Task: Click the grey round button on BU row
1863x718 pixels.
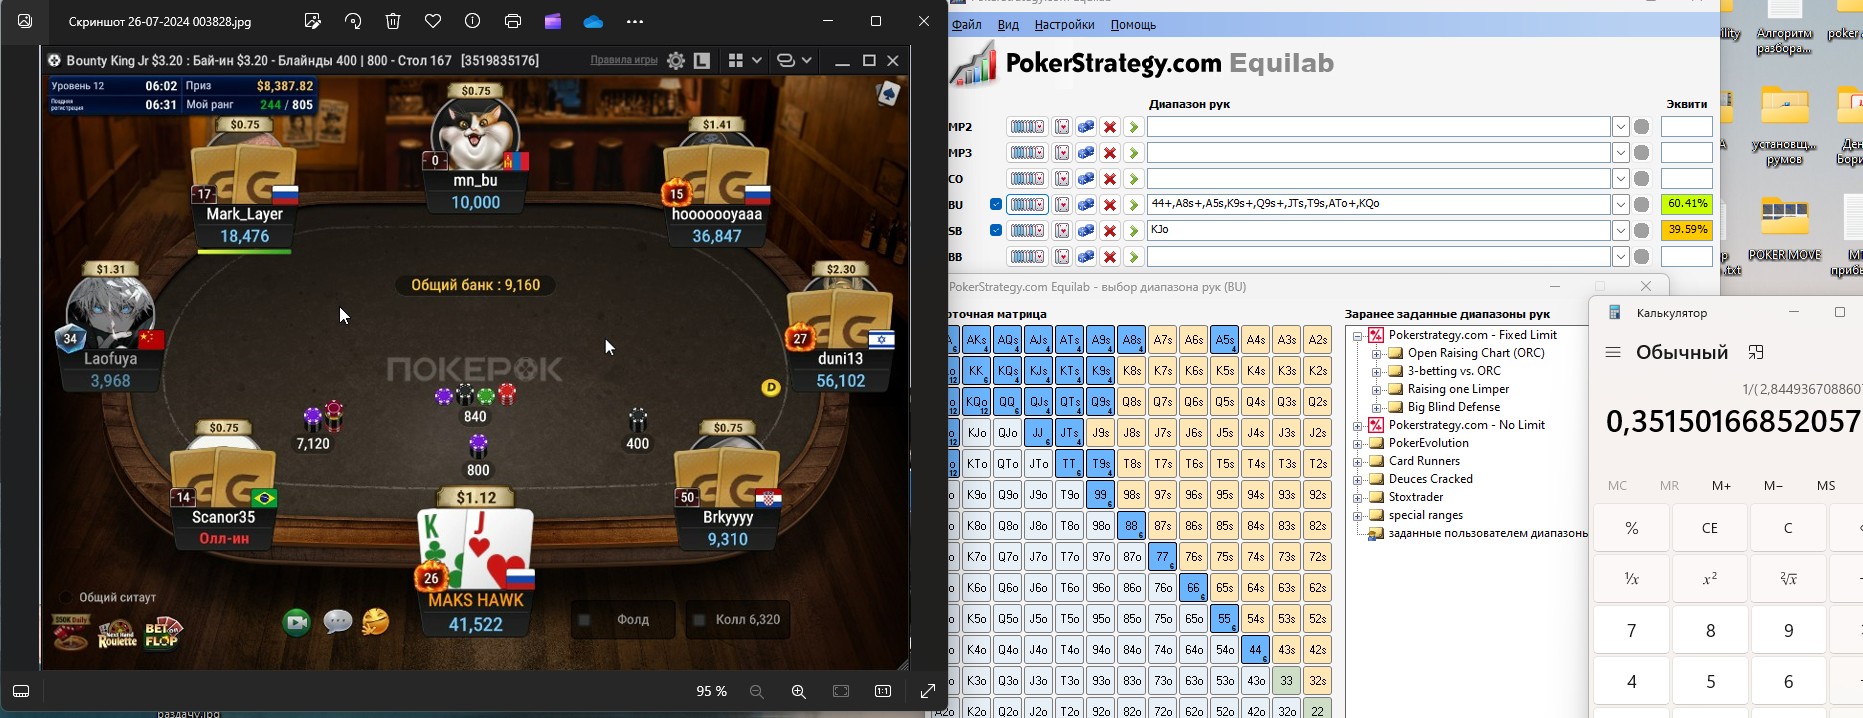Action: pyautogui.click(x=1641, y=204)
